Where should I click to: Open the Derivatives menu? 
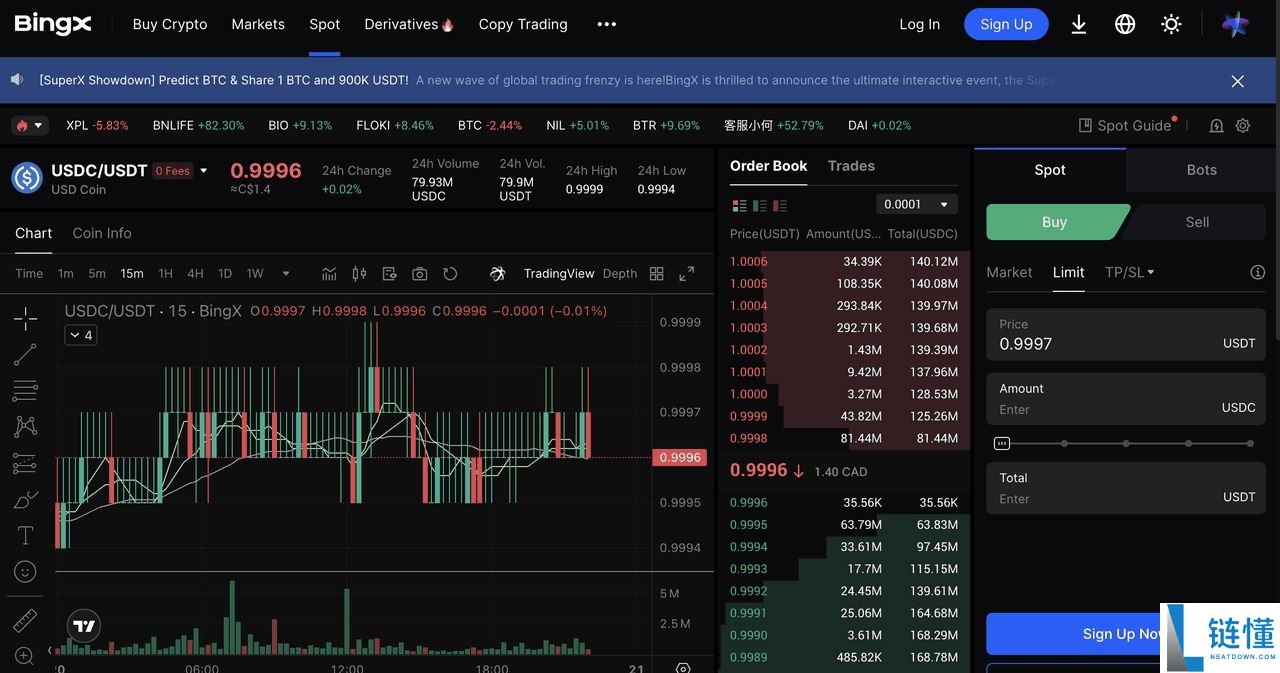pos(409,24)
